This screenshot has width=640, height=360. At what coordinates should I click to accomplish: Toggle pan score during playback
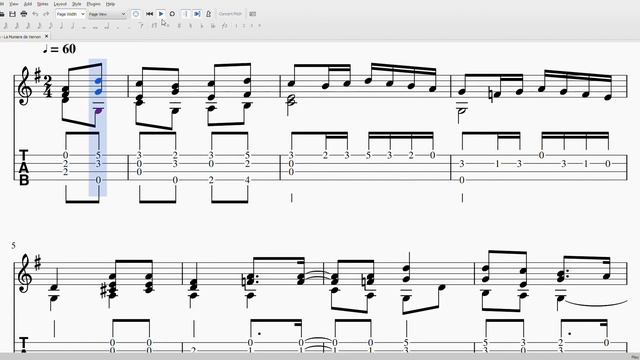(197, 14)
